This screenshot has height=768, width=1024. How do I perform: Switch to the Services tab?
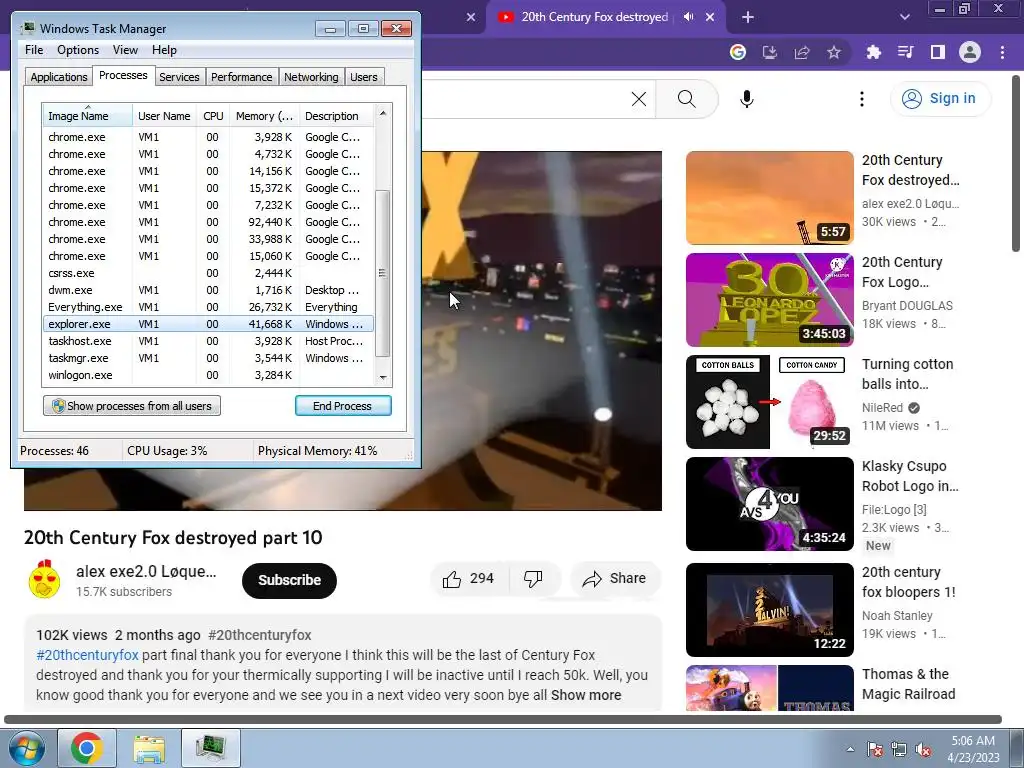click(179, 77)
